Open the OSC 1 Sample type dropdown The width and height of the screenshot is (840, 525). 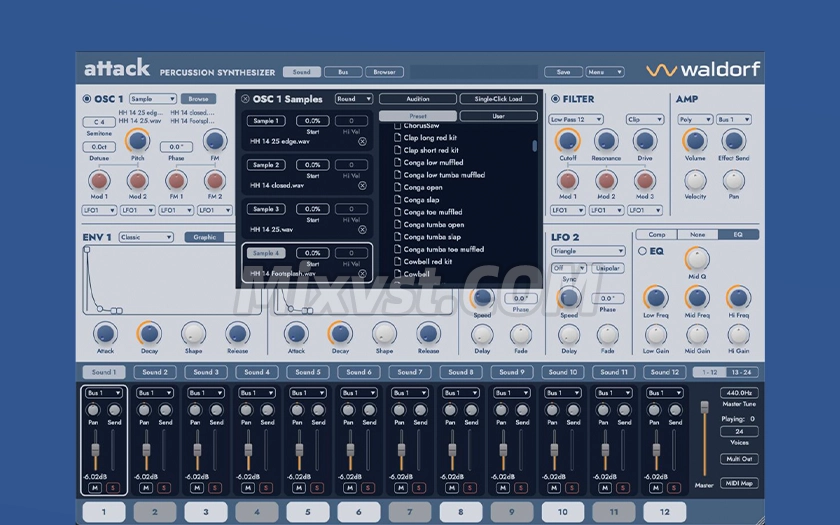tap(153, 99)
